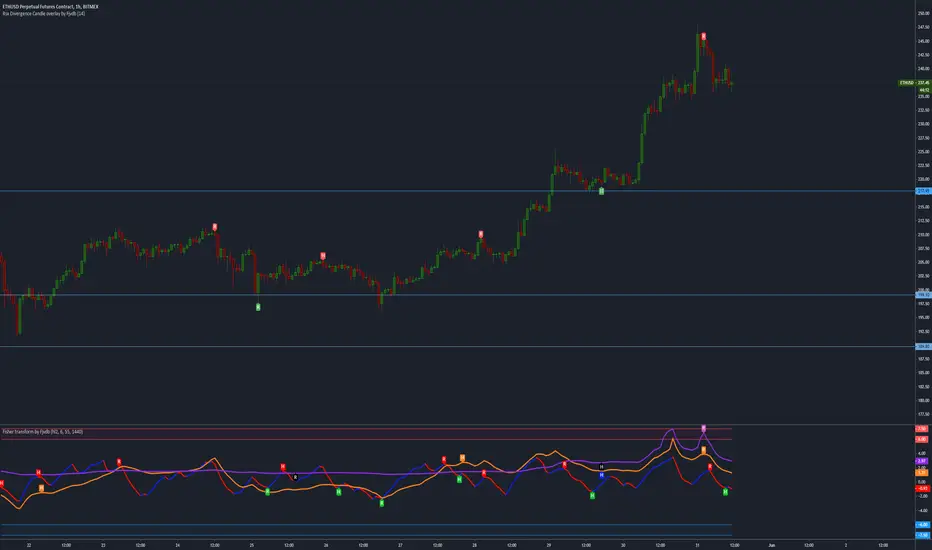Click the purple 2.97 Fisher value label
The height and width of the screenshot is (550, 932).
922,461
